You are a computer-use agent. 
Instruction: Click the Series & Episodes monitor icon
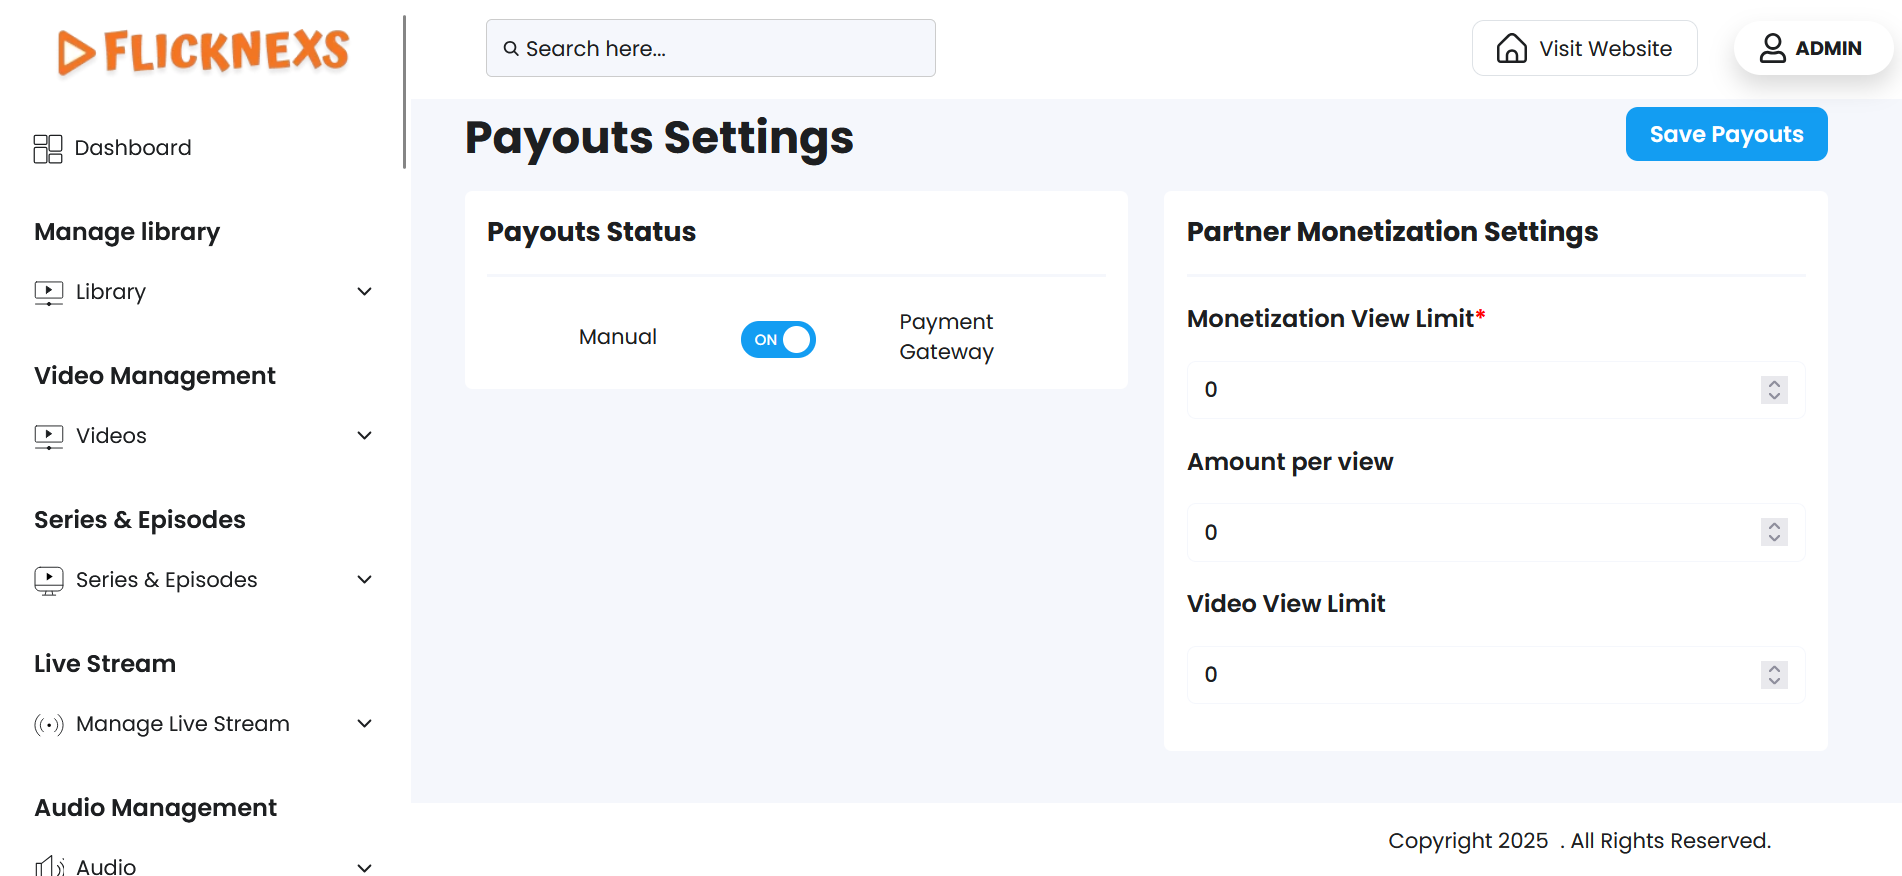(x=49, y=580)
